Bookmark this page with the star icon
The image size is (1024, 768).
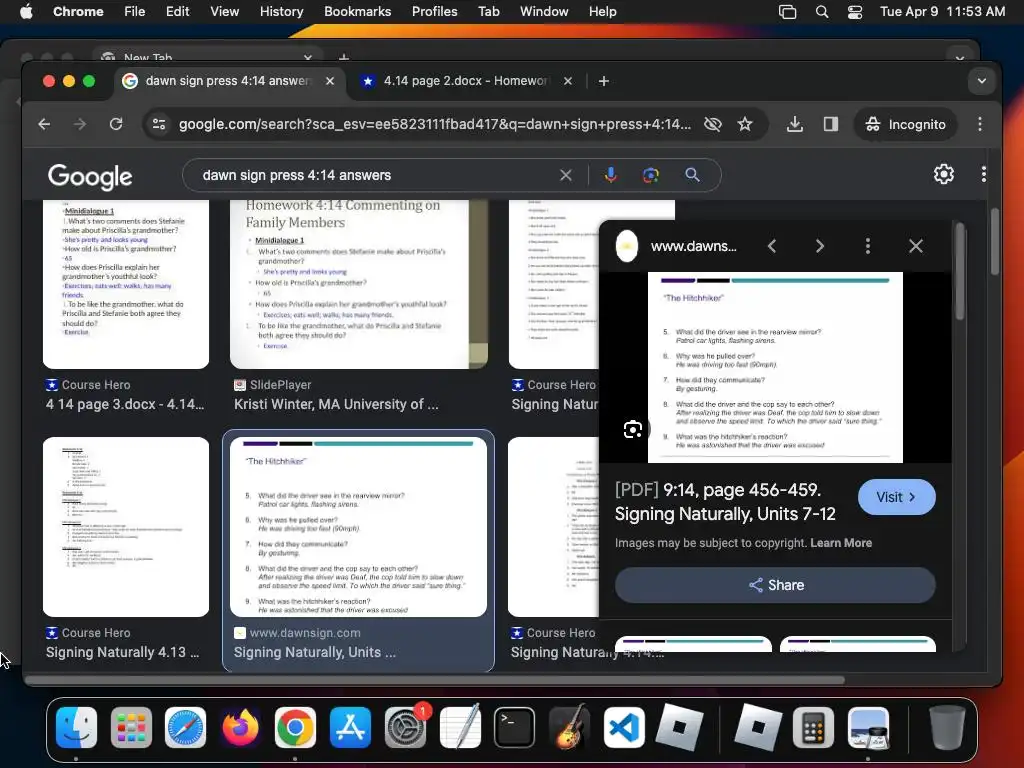click(745, 124)
